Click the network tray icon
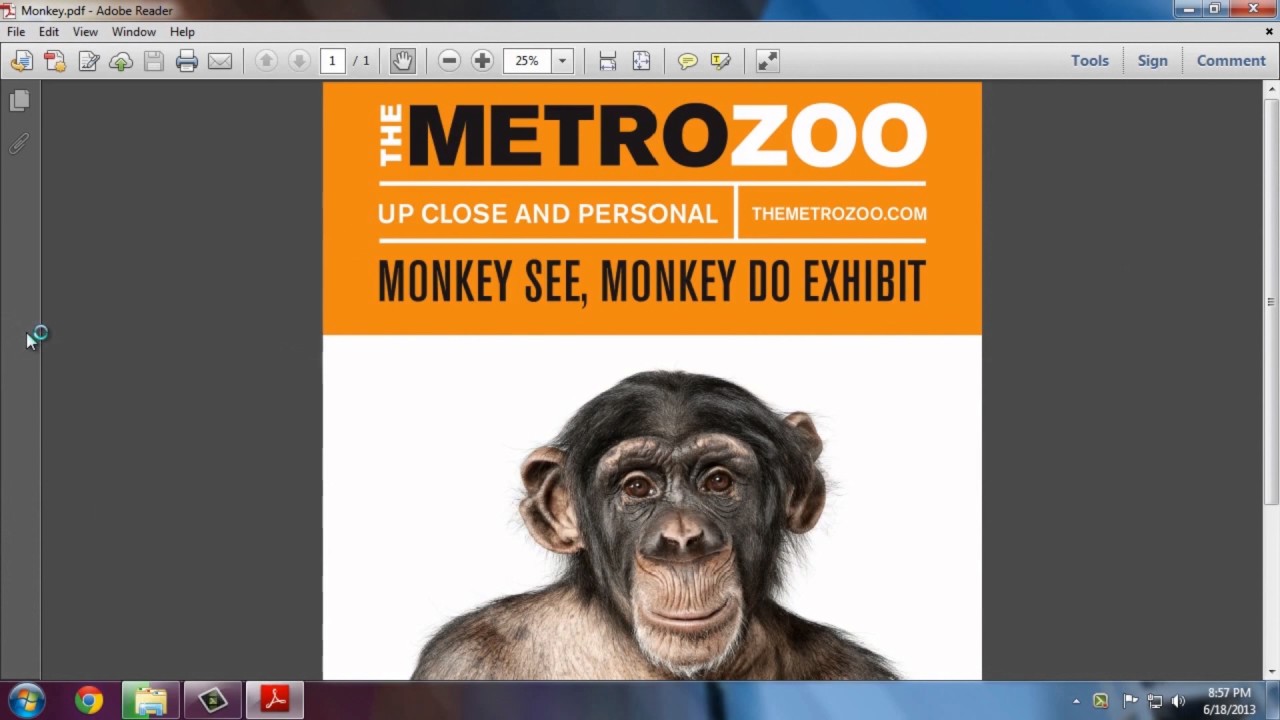Image resolution: width=1280 pixels, height=720 pixels. pos(1154,701)
